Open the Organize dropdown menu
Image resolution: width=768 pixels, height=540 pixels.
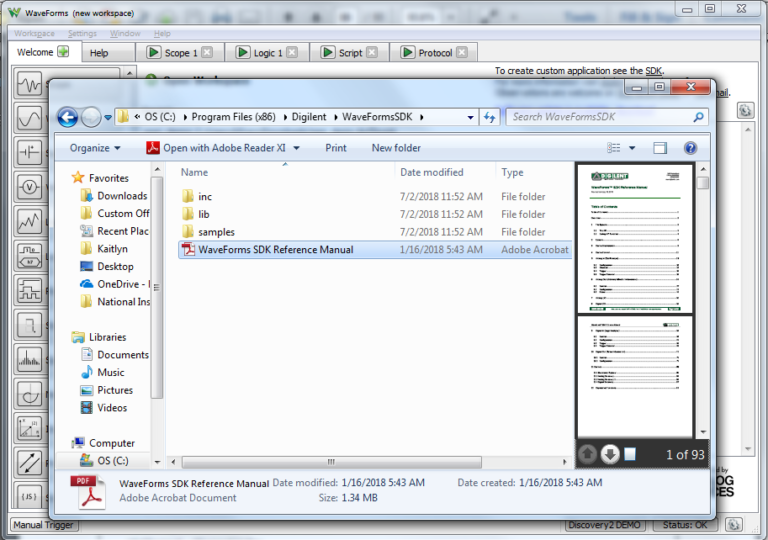tap(95, 148)
